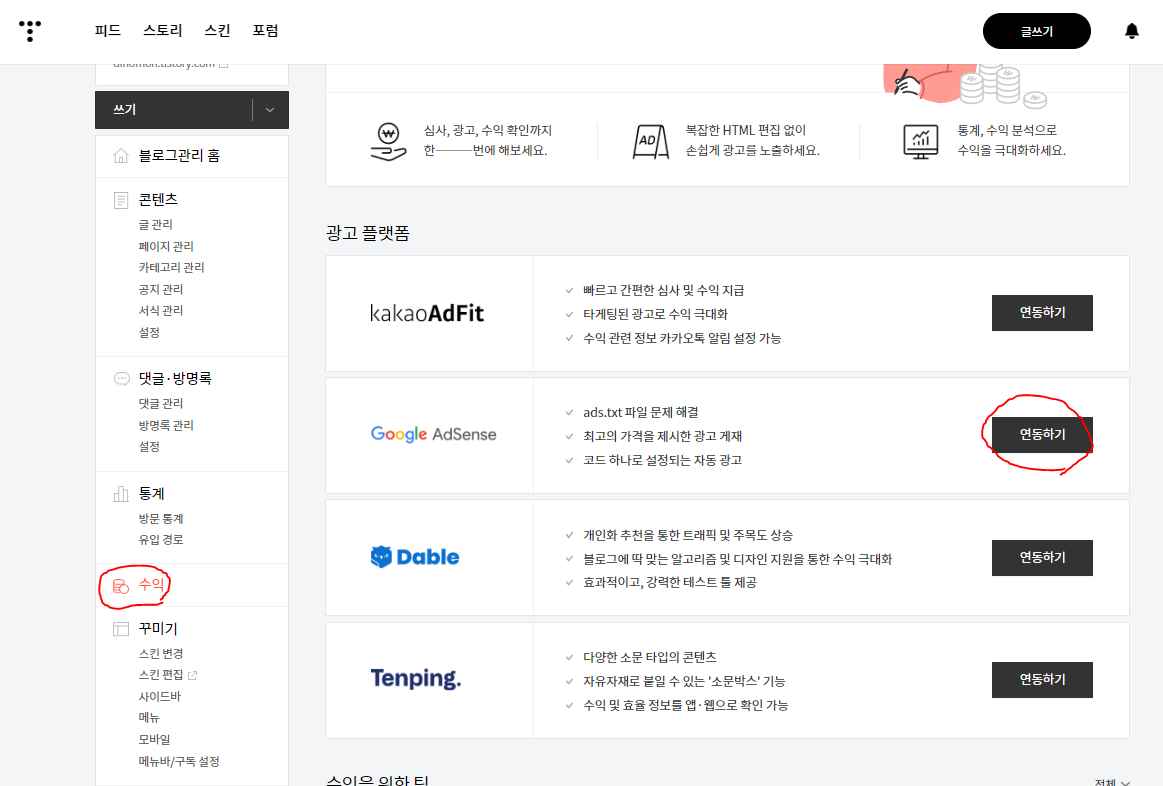This screenshot has height=786, width=1163.
Task: Open the notification bell
Action: [x=1131, y=31]
